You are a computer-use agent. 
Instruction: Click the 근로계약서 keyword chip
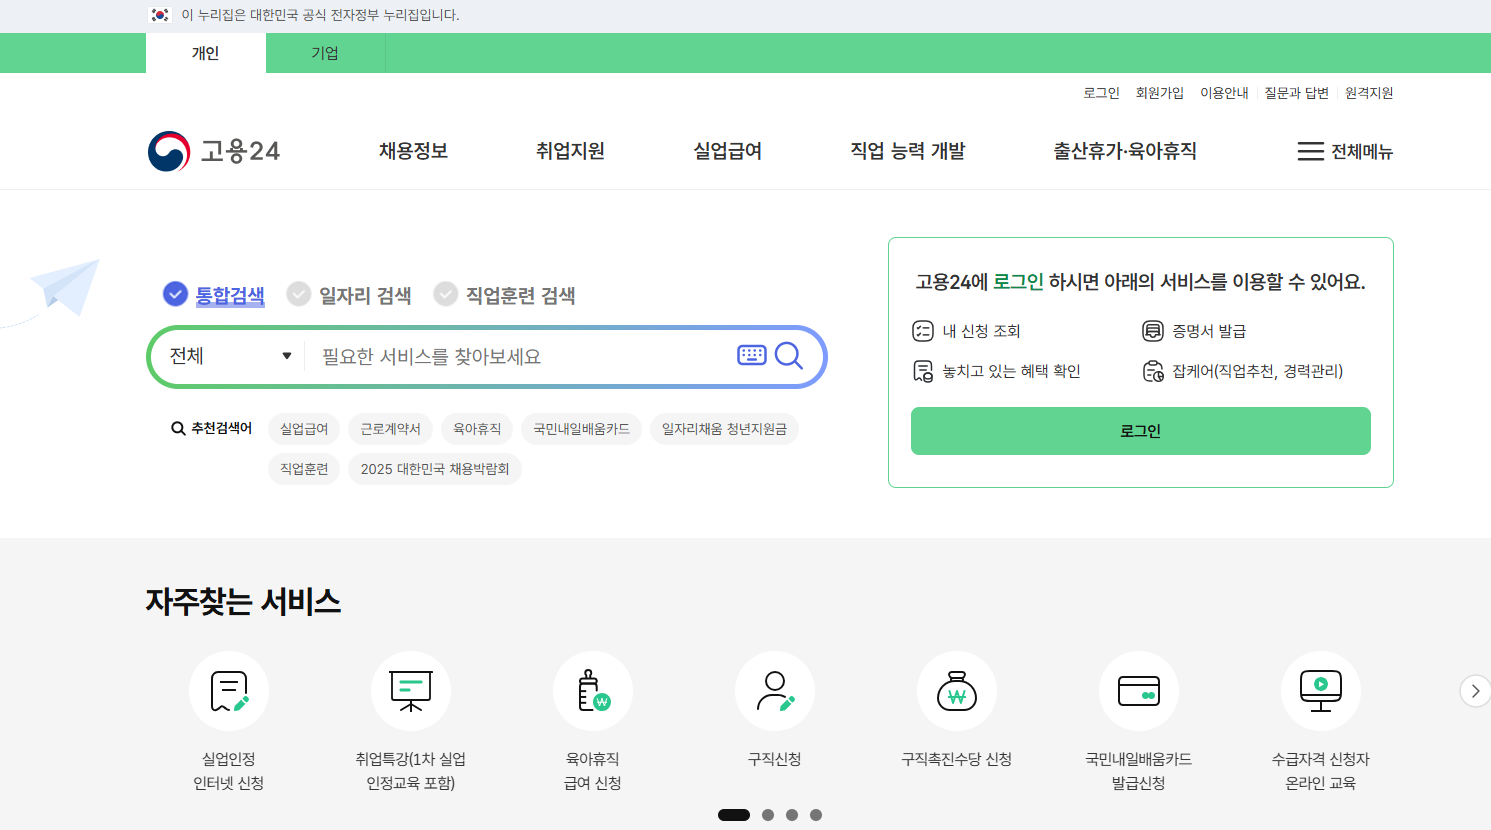(x=390, y=429)
